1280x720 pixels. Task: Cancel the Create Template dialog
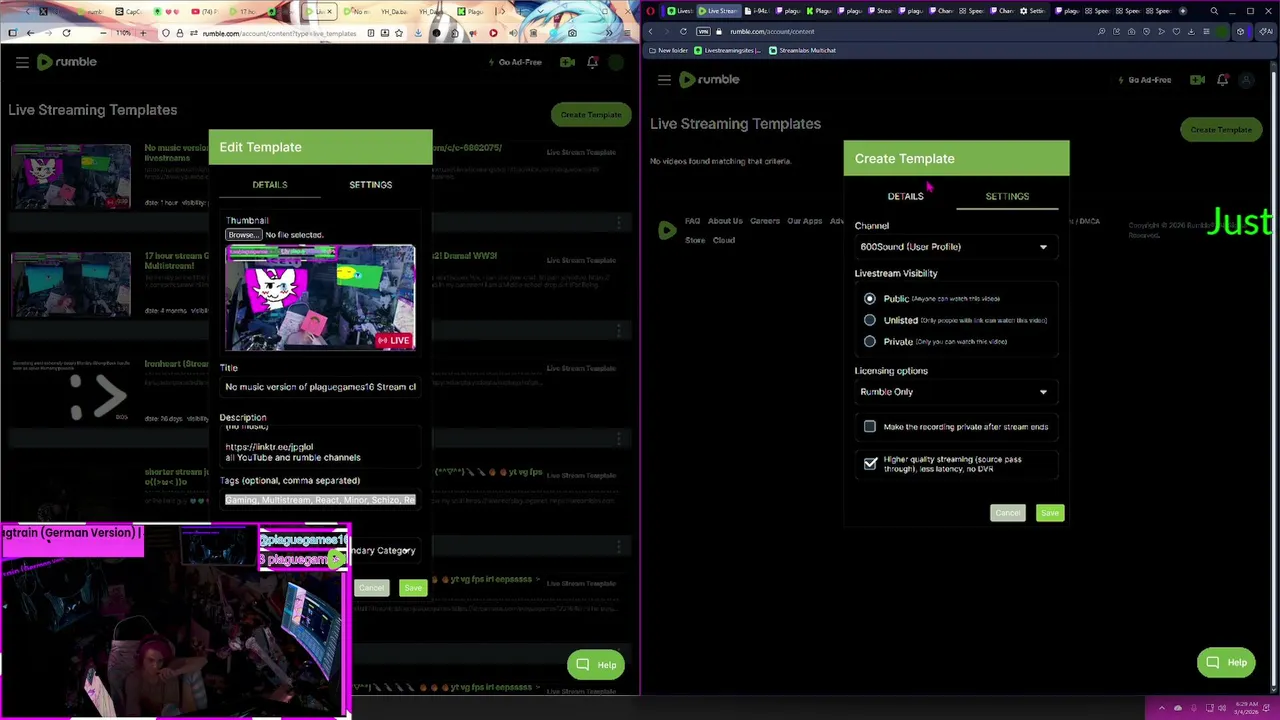pos(1007,513)
